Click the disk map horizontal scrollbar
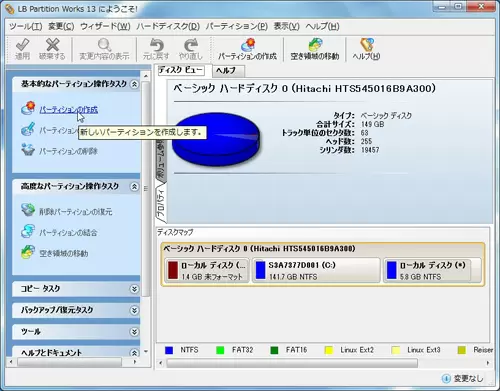Image resolution: width=500 pixels, height=391 pixels. (x=292, y=363)
